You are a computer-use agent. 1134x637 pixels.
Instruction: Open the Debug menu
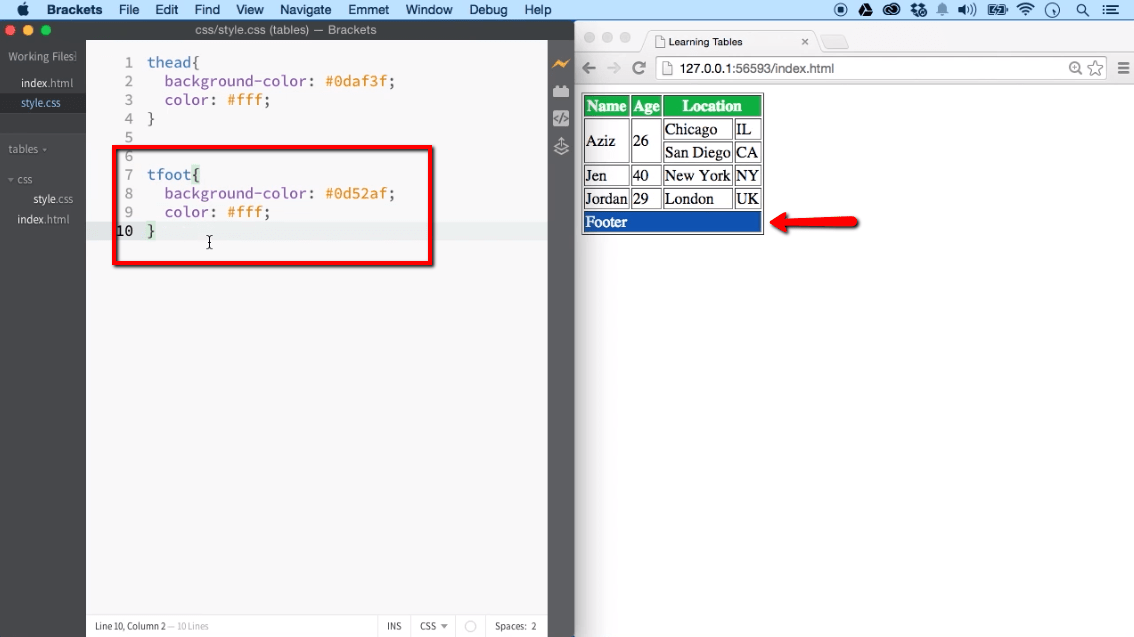[488, 9]
